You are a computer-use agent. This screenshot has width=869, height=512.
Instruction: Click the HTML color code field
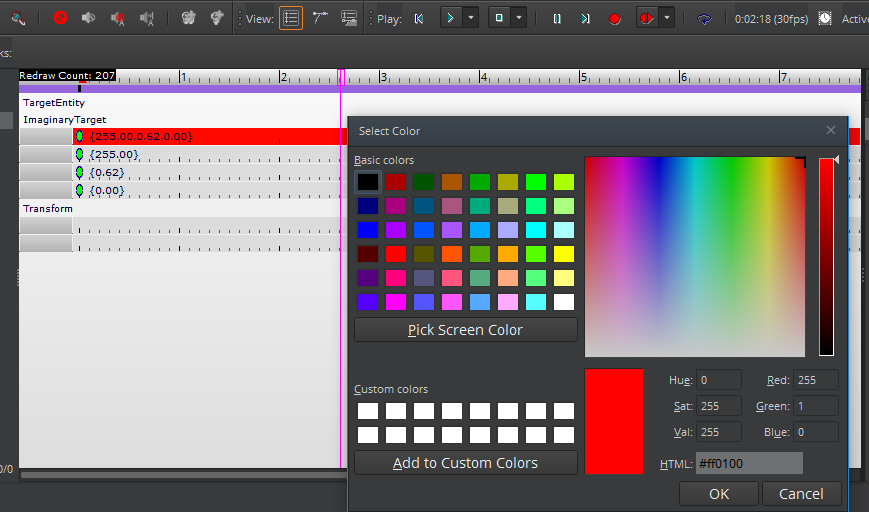[749, 463]
